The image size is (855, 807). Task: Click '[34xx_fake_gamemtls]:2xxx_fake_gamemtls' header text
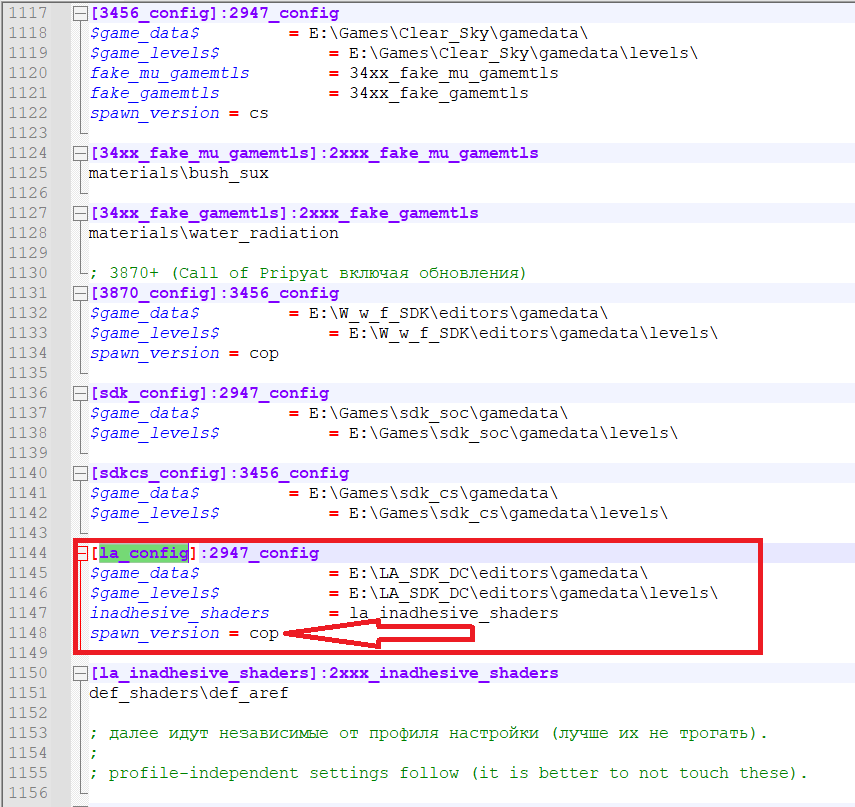[285, 213]
